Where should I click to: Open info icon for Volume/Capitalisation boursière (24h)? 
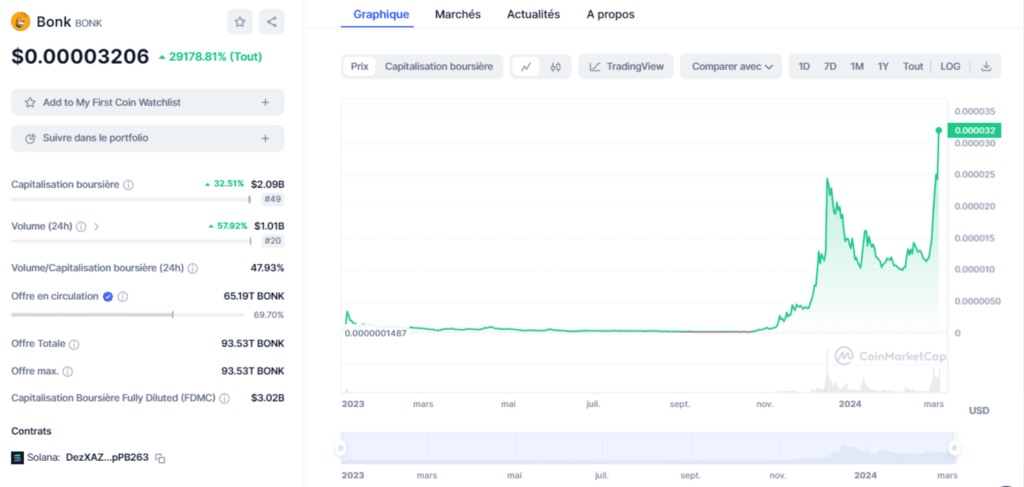[x=193, y=268]
